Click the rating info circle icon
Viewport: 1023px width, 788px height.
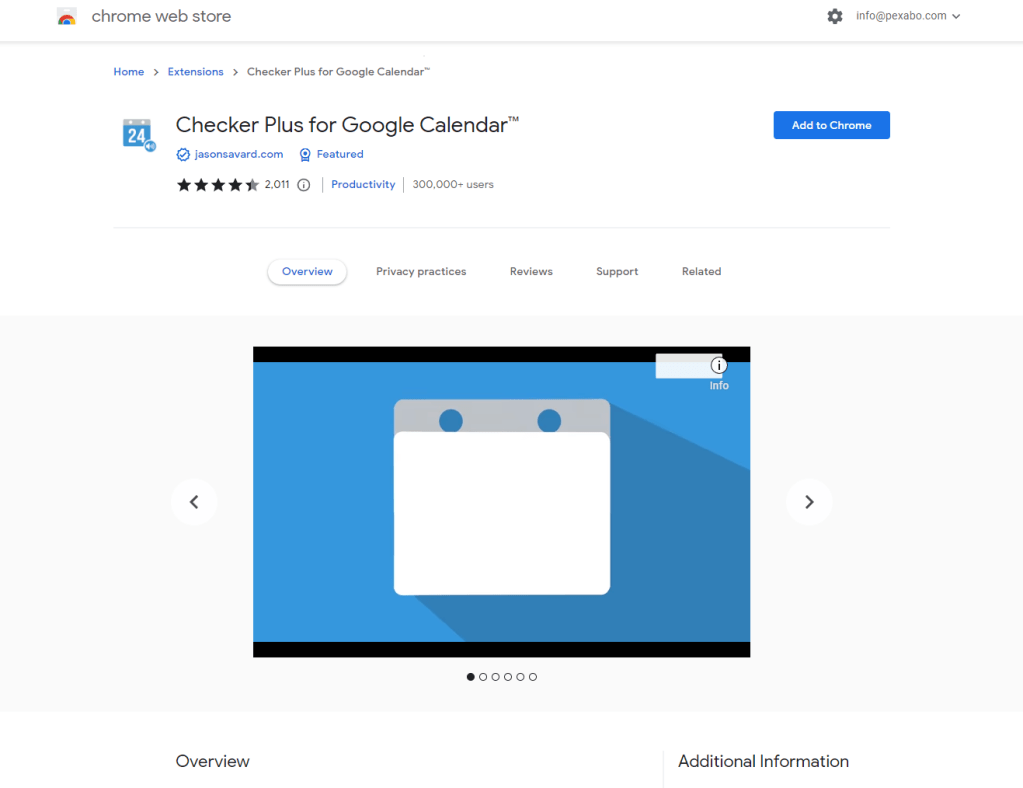click(x=303, y=185)
